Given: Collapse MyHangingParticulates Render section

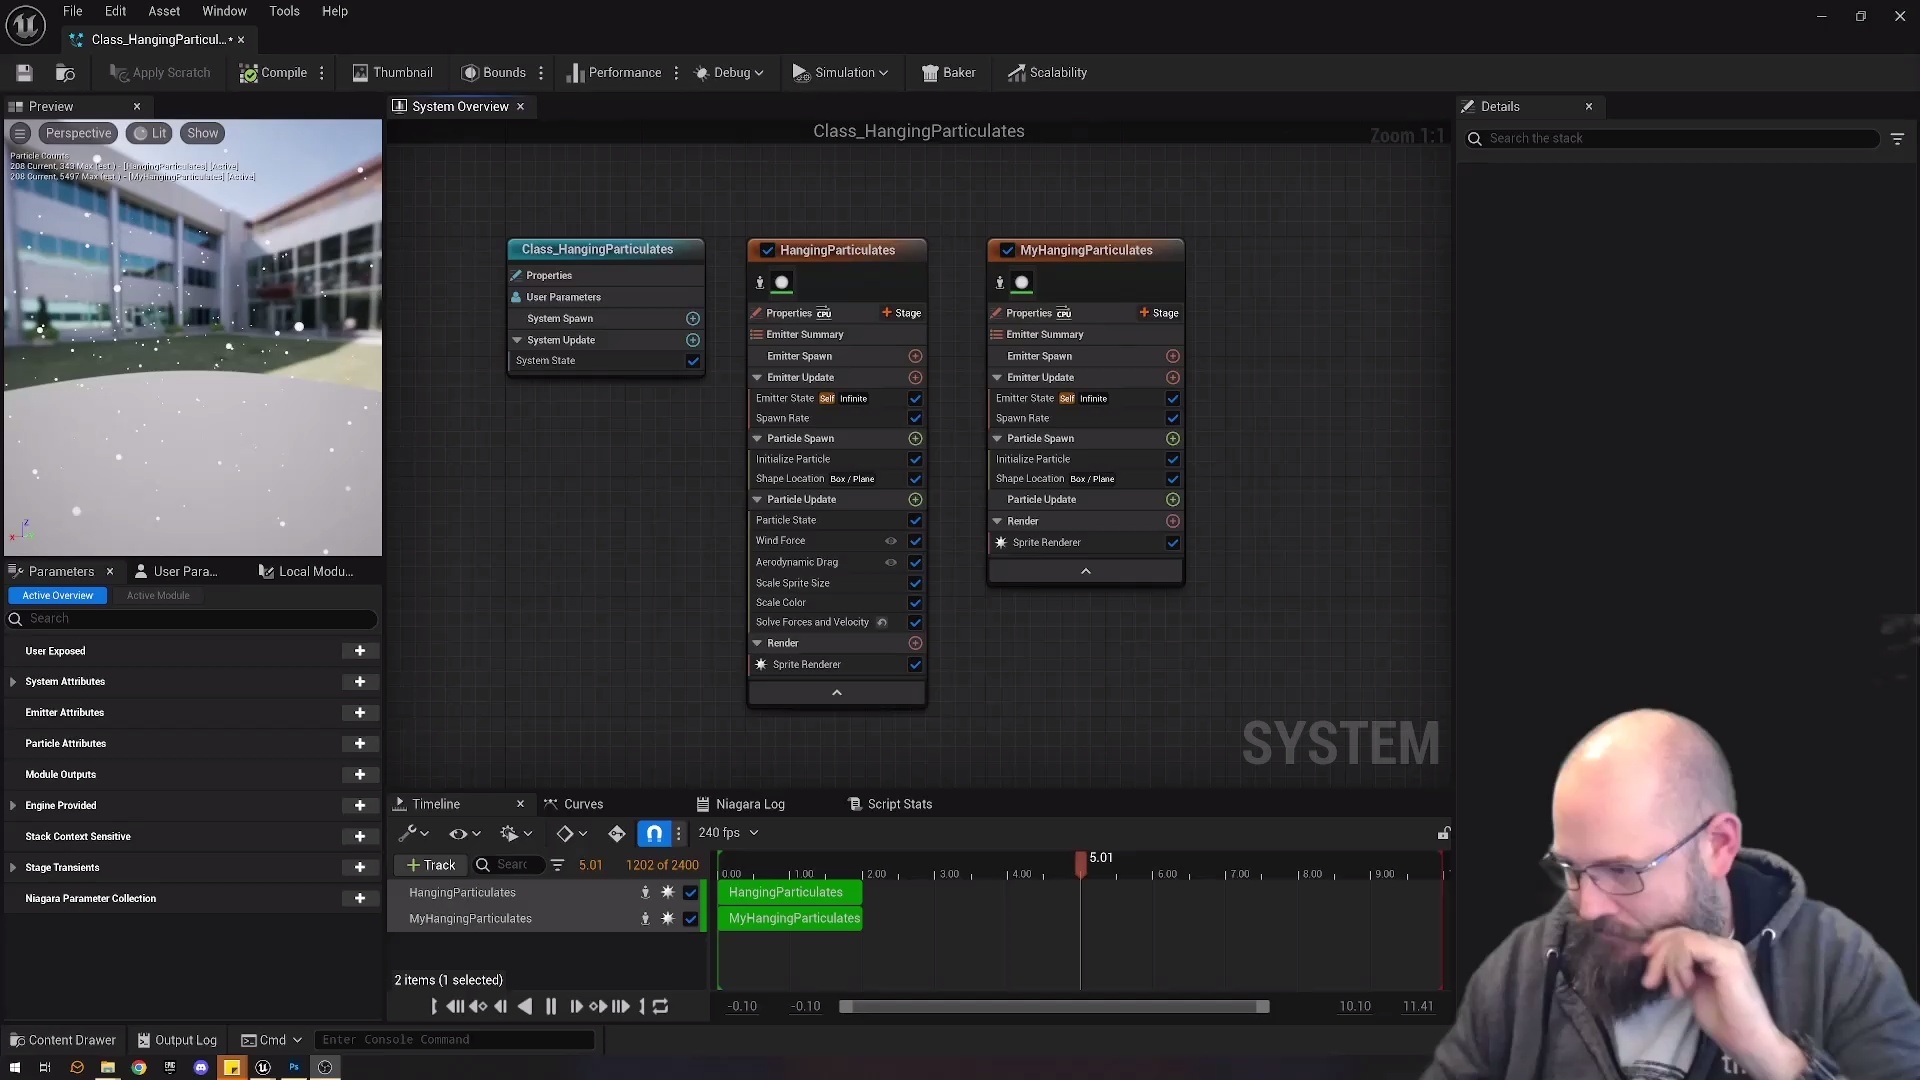Looking at the screenshot, I should tap(997, 521).
